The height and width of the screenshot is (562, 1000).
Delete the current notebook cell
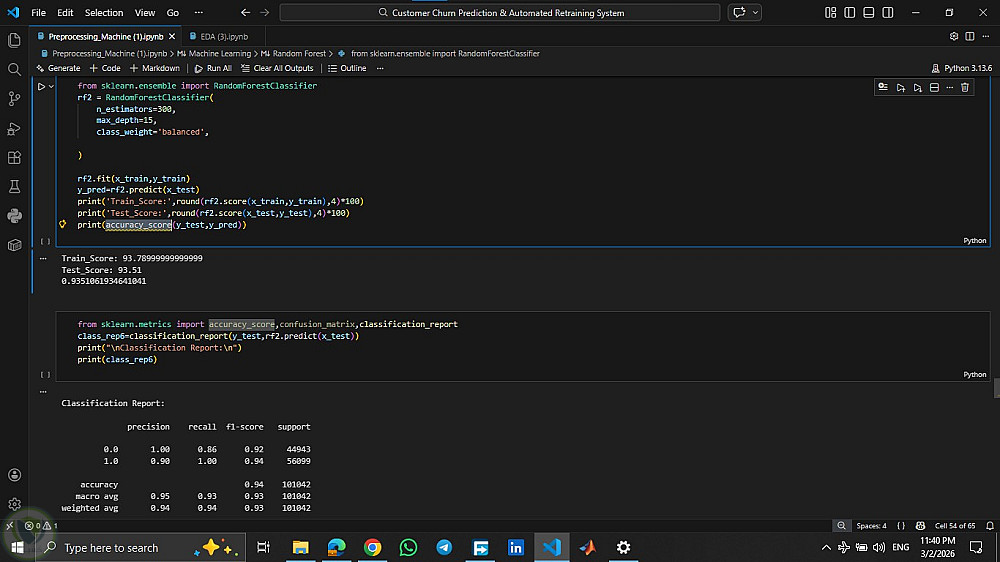964,88
